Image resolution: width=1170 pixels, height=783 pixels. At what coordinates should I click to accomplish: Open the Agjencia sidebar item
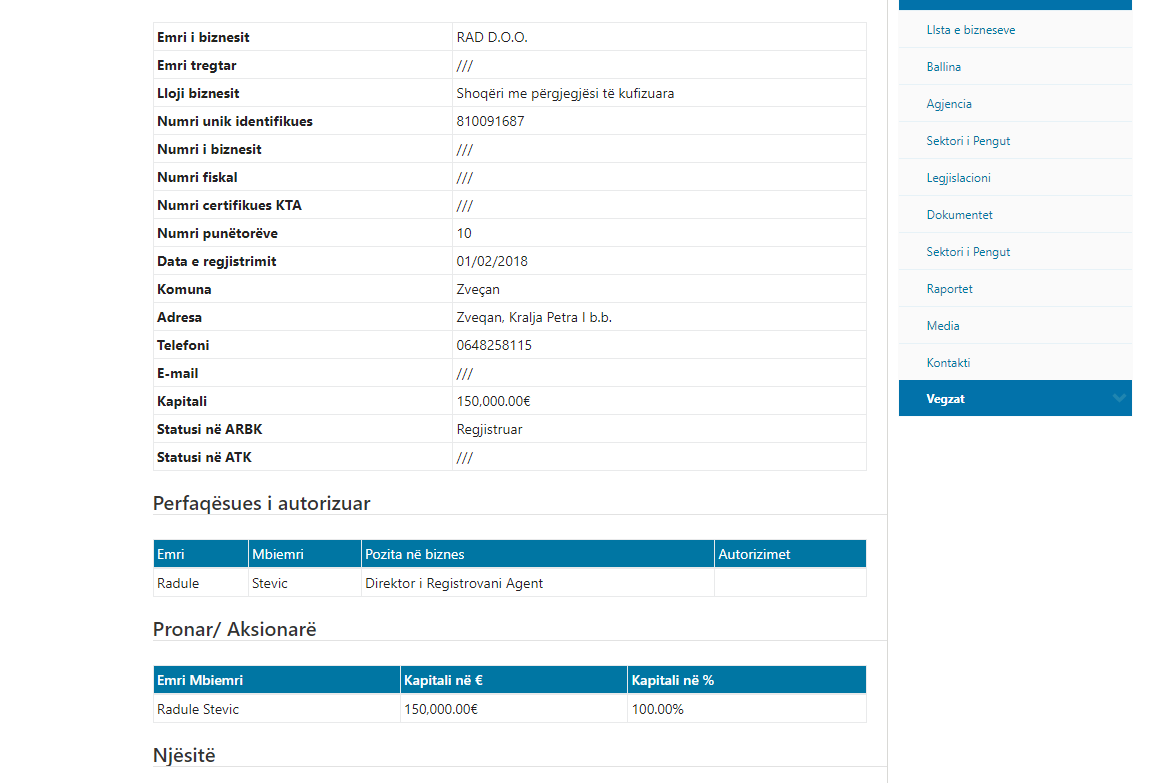pos(949,104)
